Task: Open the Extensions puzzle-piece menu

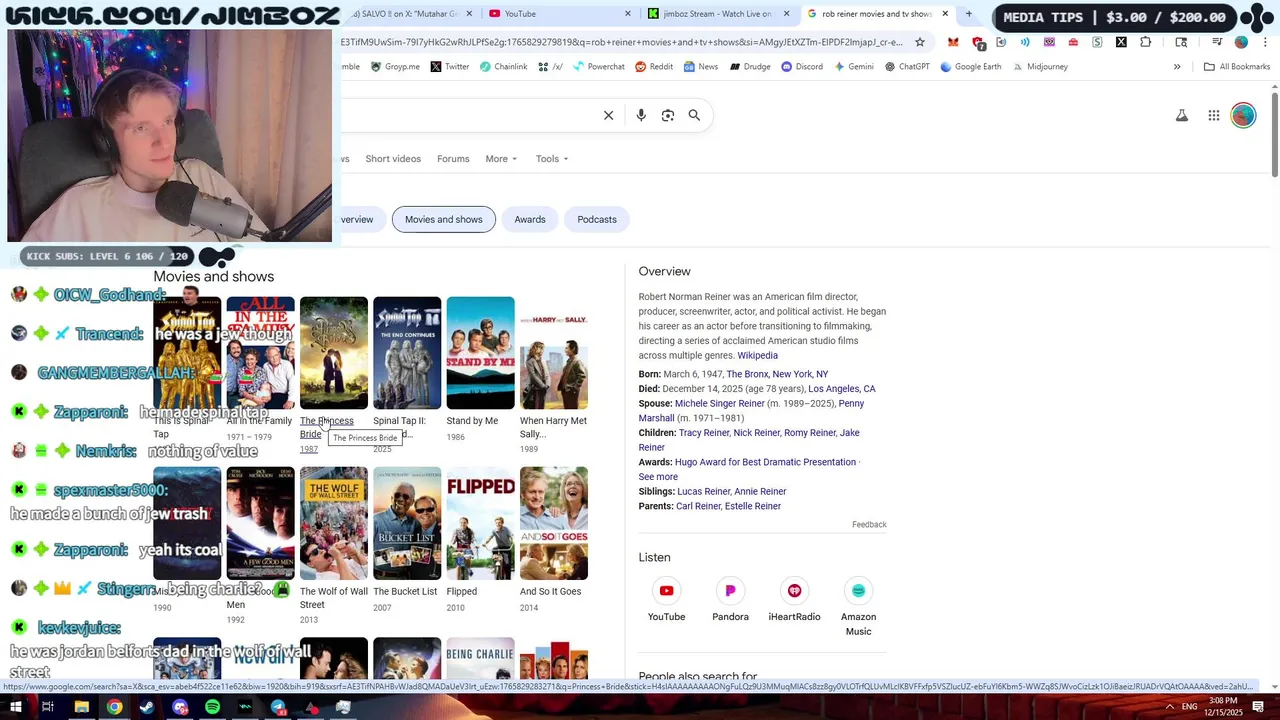Action: [1146, 42]
